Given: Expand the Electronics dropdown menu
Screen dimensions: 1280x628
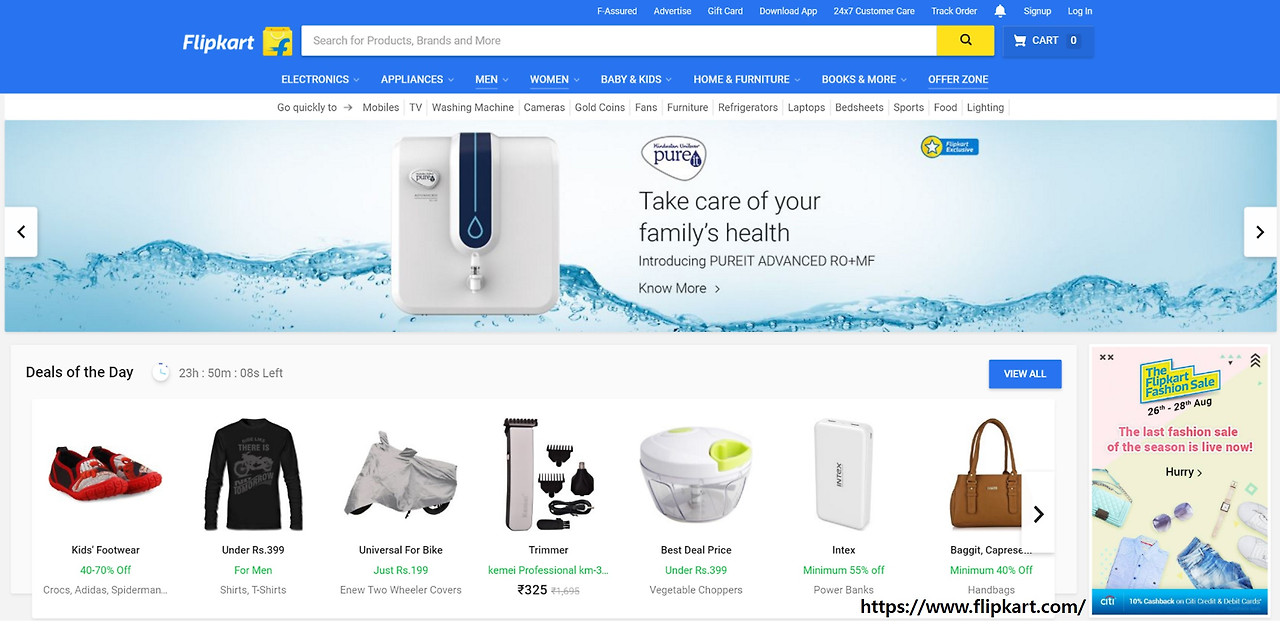Looking at the screenshot, I should coord(320,79).
